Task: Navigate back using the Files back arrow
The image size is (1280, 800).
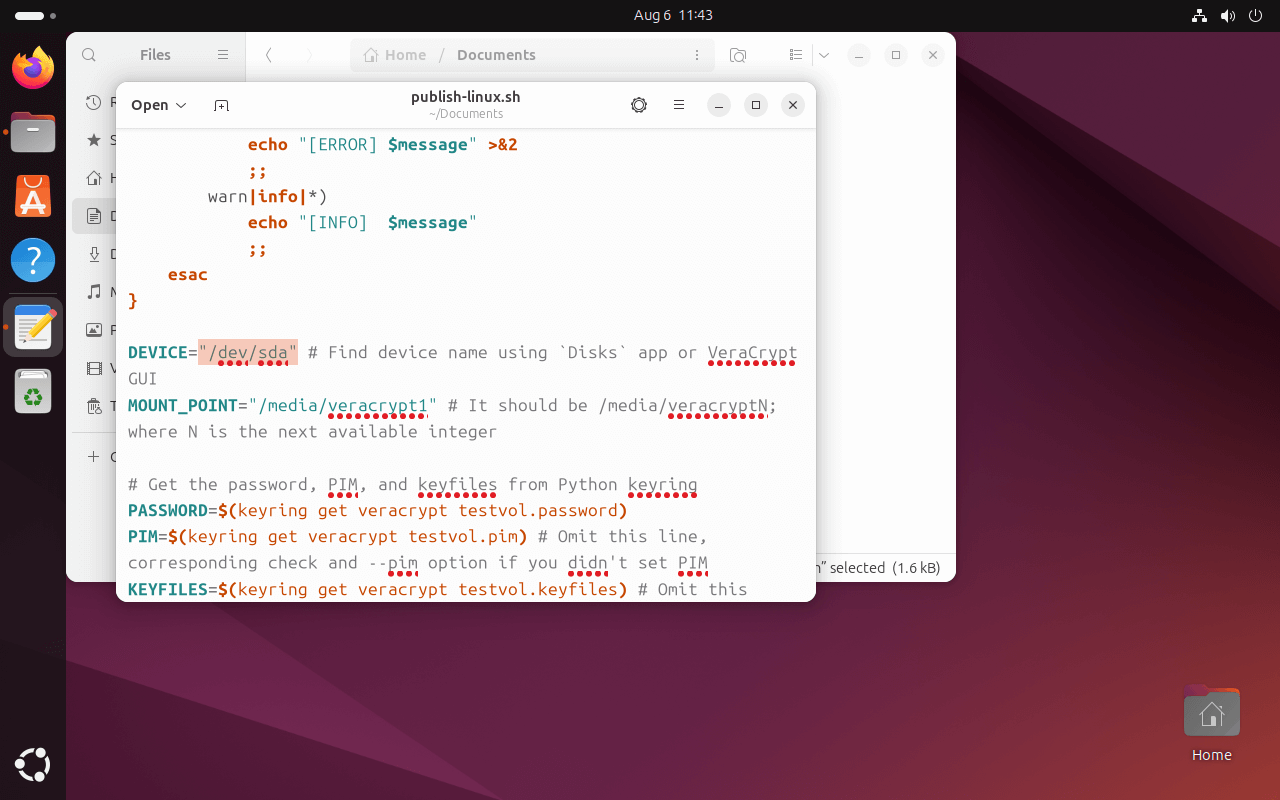Action: (x=268, y=55)
